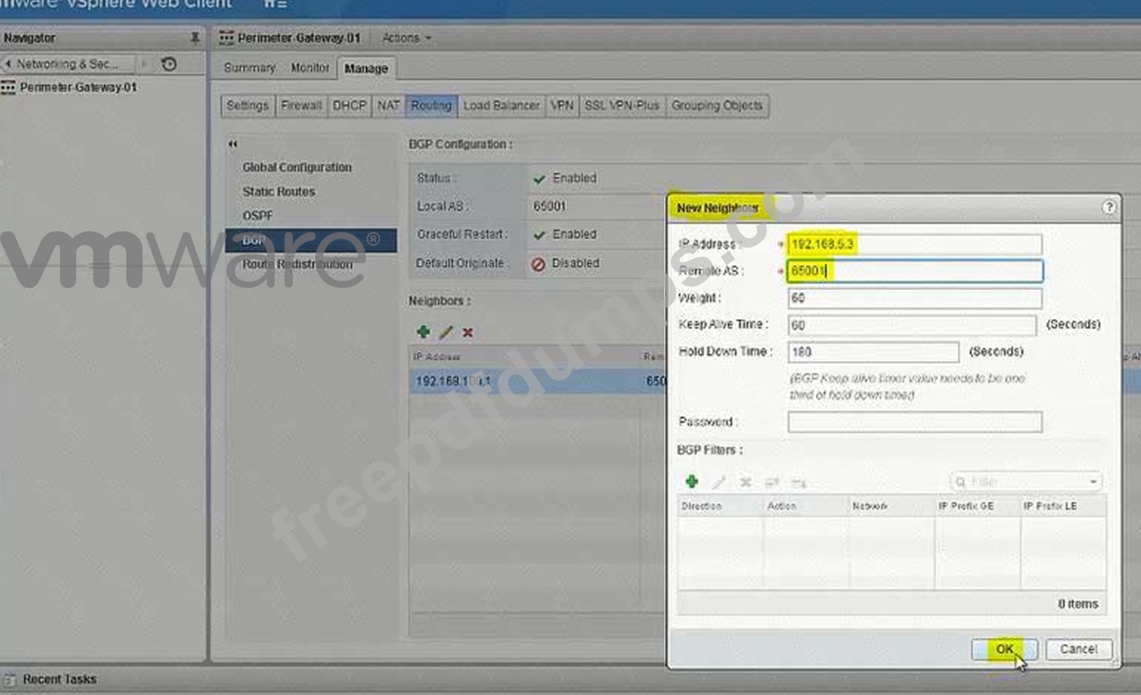1141x695 pixels.
Task: Click the Remote AS input field
Action: click(x=914, y=271)
